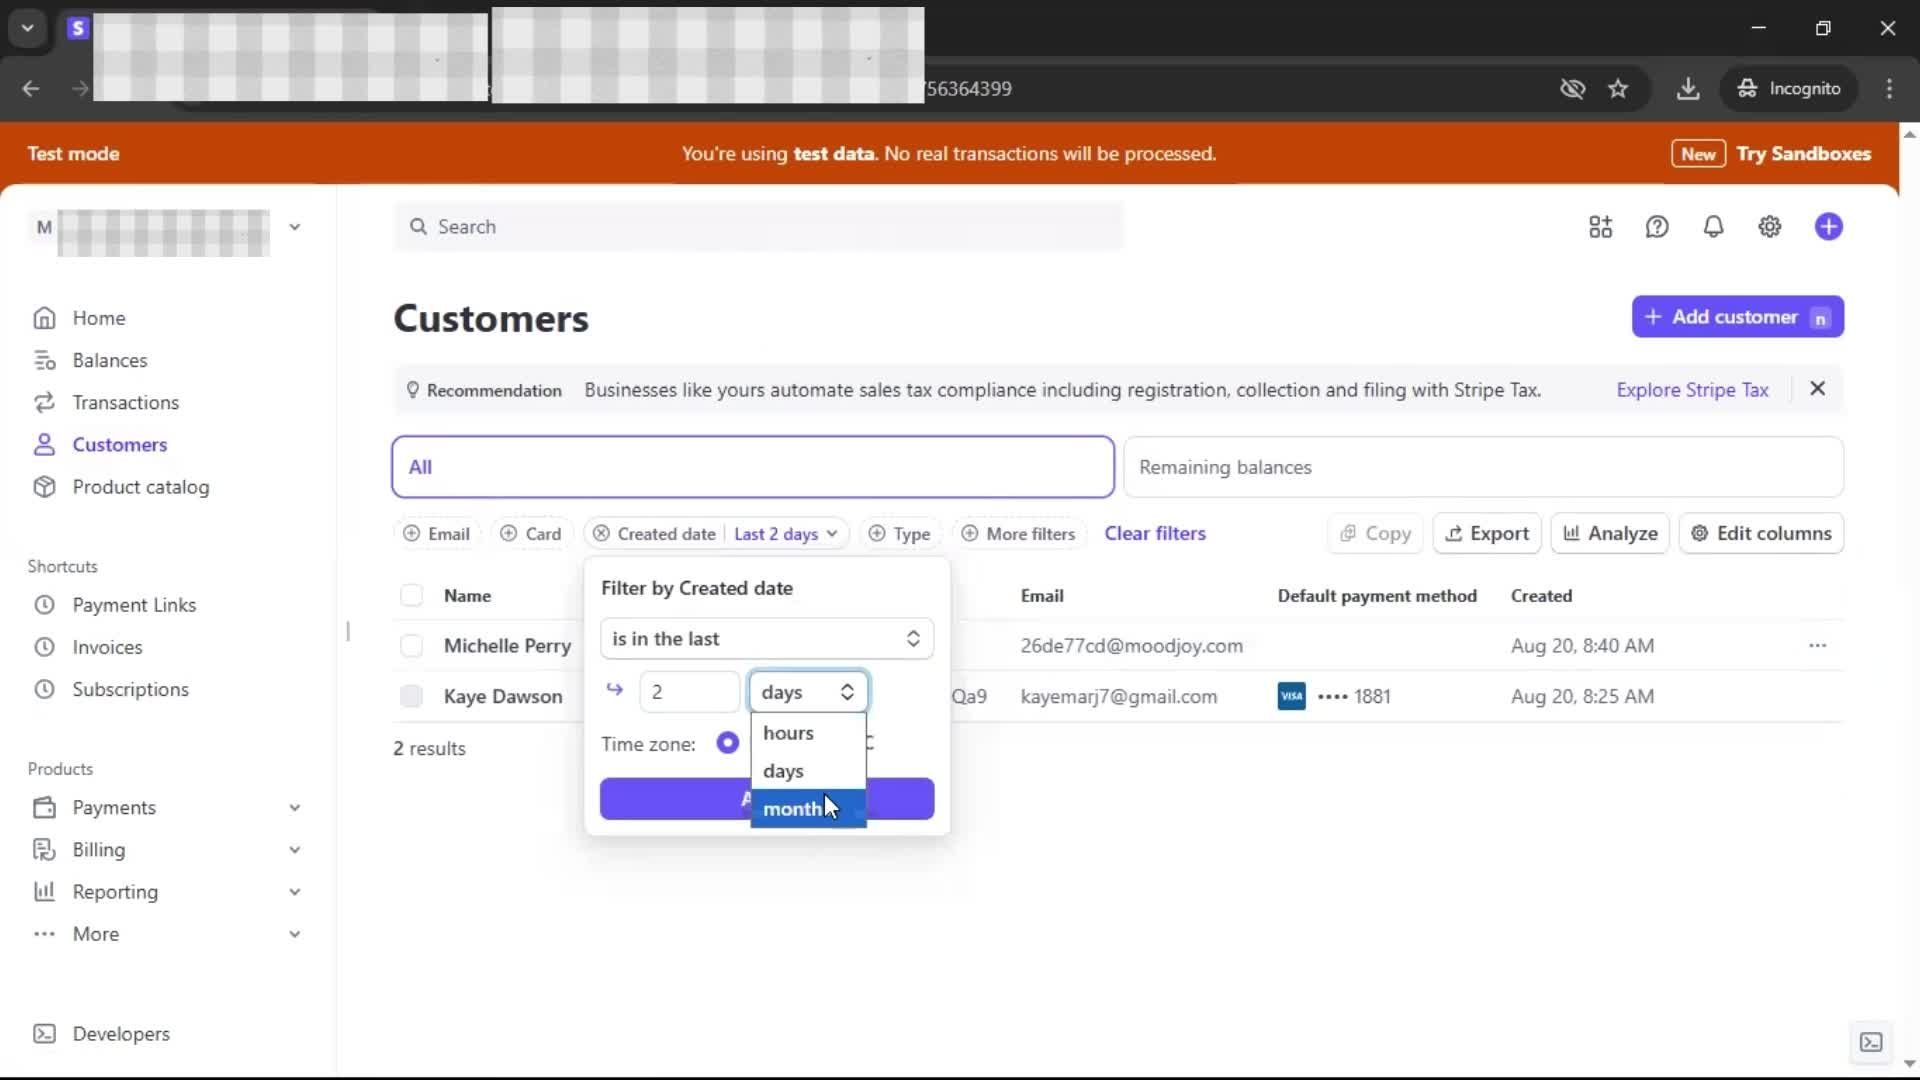The height and width of the screenshot is (1080, 1920).
Task: Click the number of days input field
Action: 689,692
